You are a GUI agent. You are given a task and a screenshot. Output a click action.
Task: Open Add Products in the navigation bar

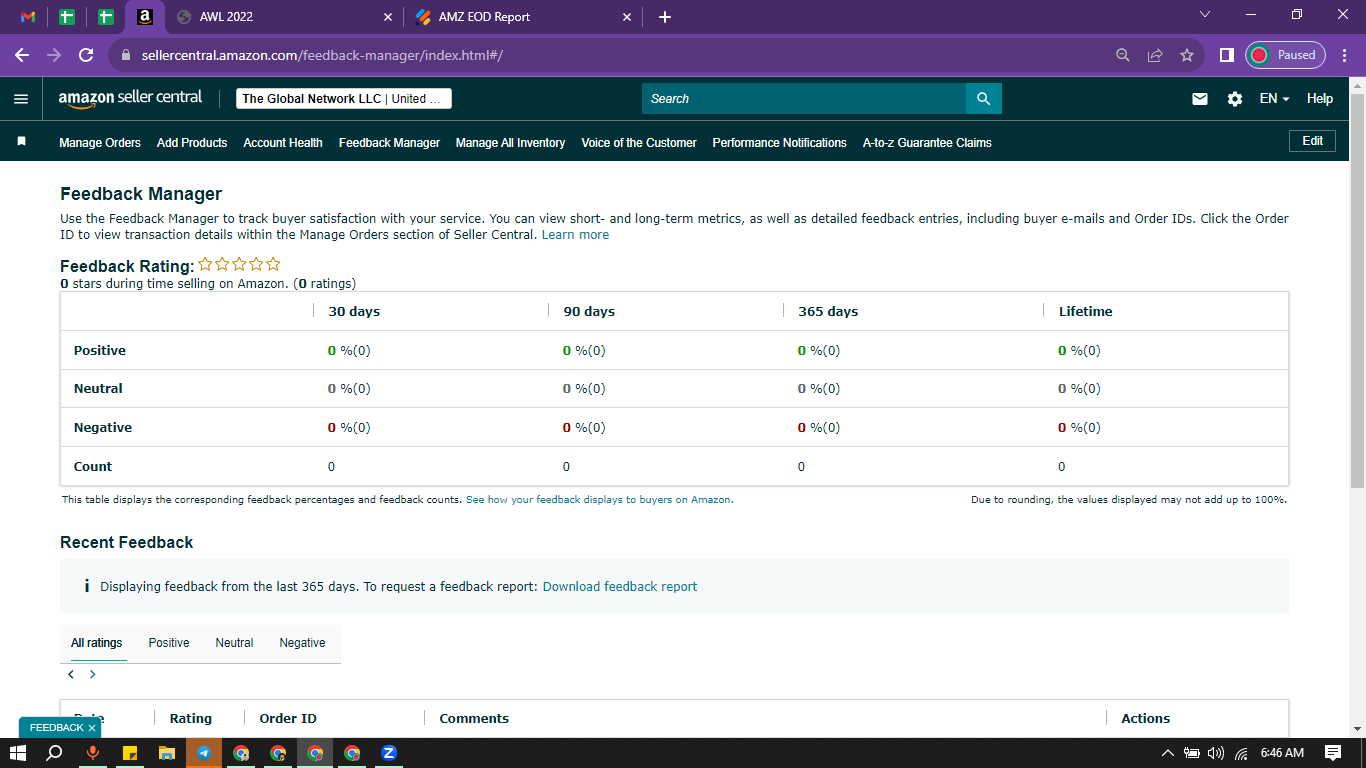(x=192, y=143)
